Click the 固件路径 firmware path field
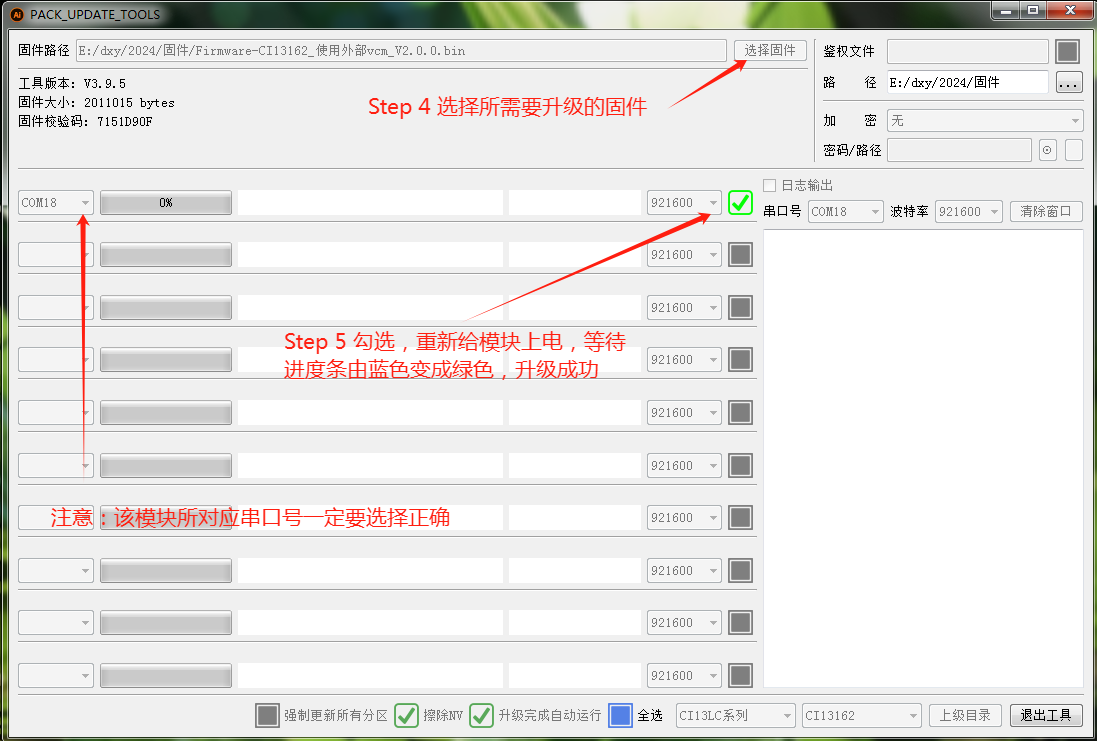This screenshot has width=1097, height=741. [x=401, y=50]
